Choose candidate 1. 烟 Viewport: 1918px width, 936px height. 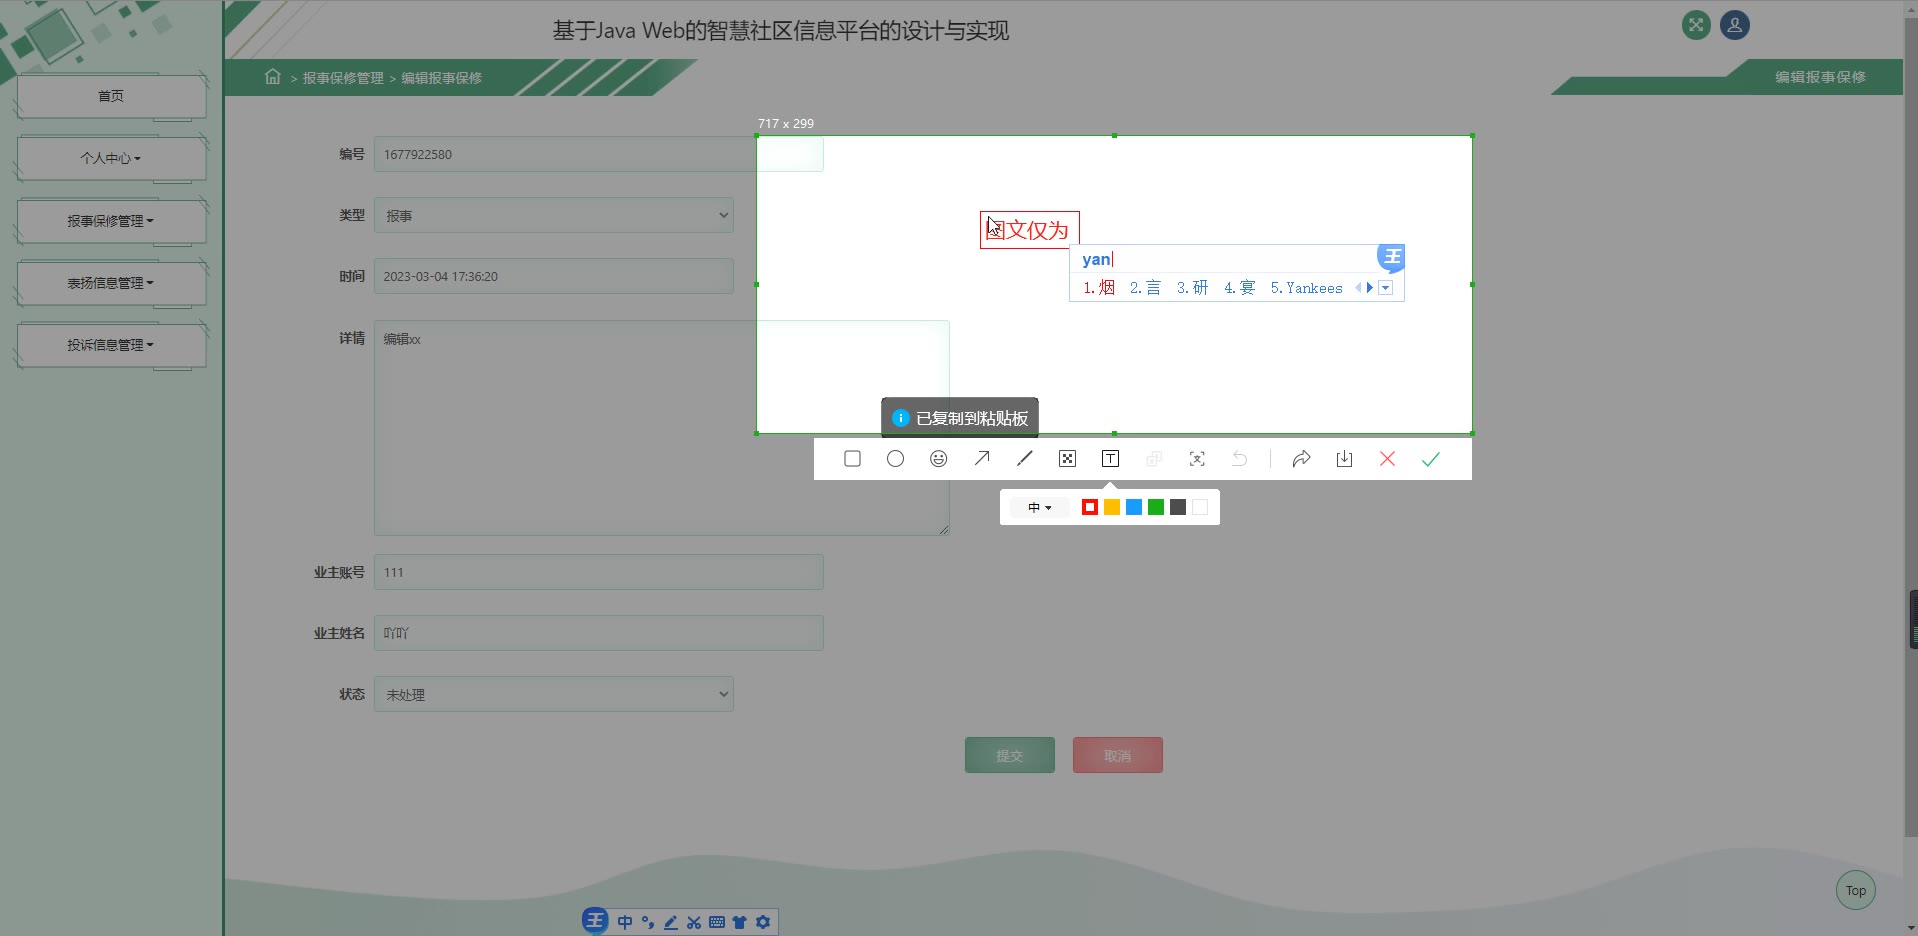pyautogui.click(x=1099, y=288)
